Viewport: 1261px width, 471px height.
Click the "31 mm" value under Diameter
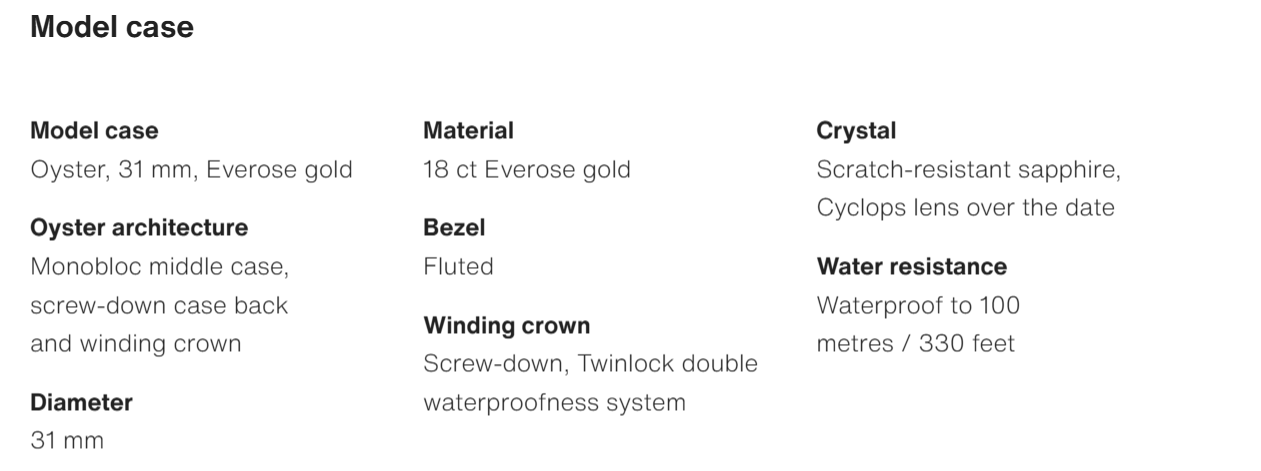coord(67,440)
